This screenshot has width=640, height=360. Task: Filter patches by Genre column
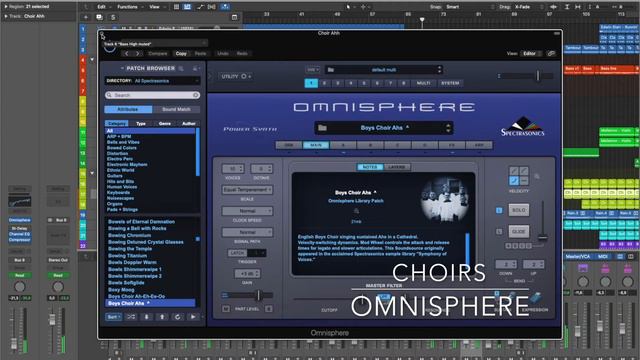(164, 123)
